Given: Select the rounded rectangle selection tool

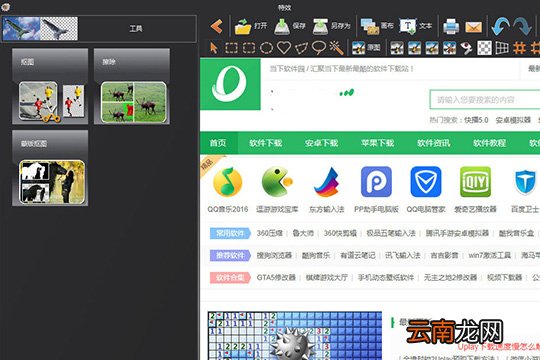Looking at the screenshot, I should tap(249, 48).
